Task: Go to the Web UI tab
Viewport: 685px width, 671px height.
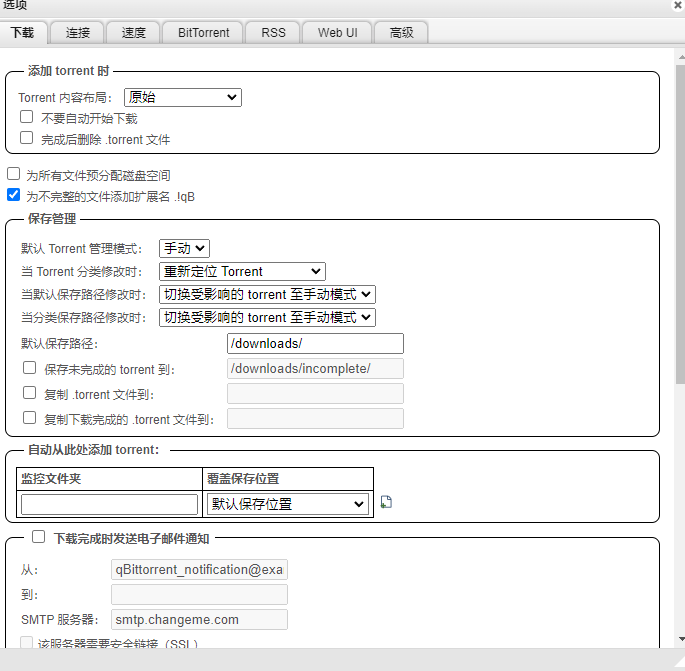Action: (x=337, y=33)
